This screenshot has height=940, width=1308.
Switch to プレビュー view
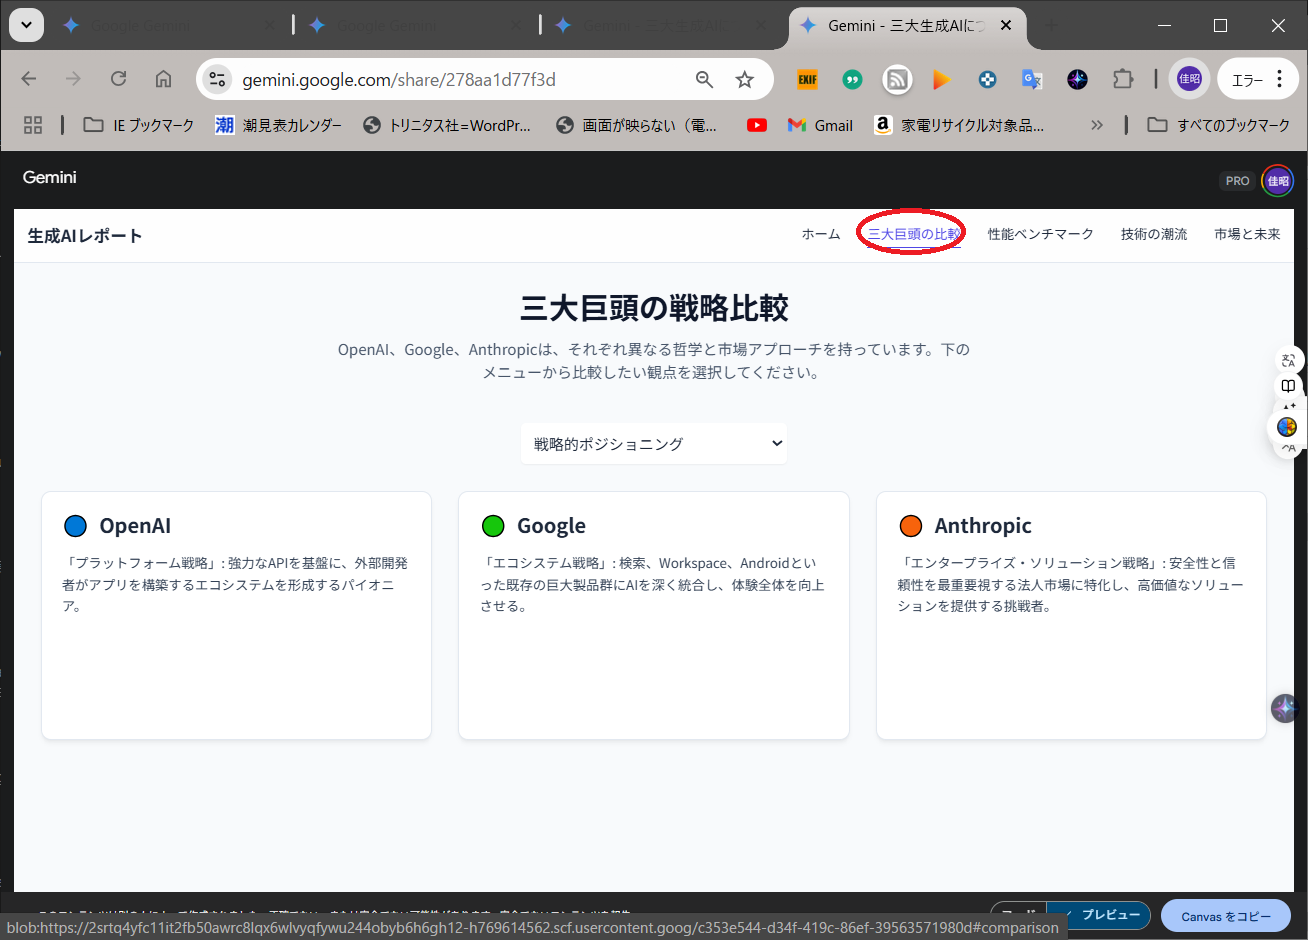click(x=1101, y=915)
